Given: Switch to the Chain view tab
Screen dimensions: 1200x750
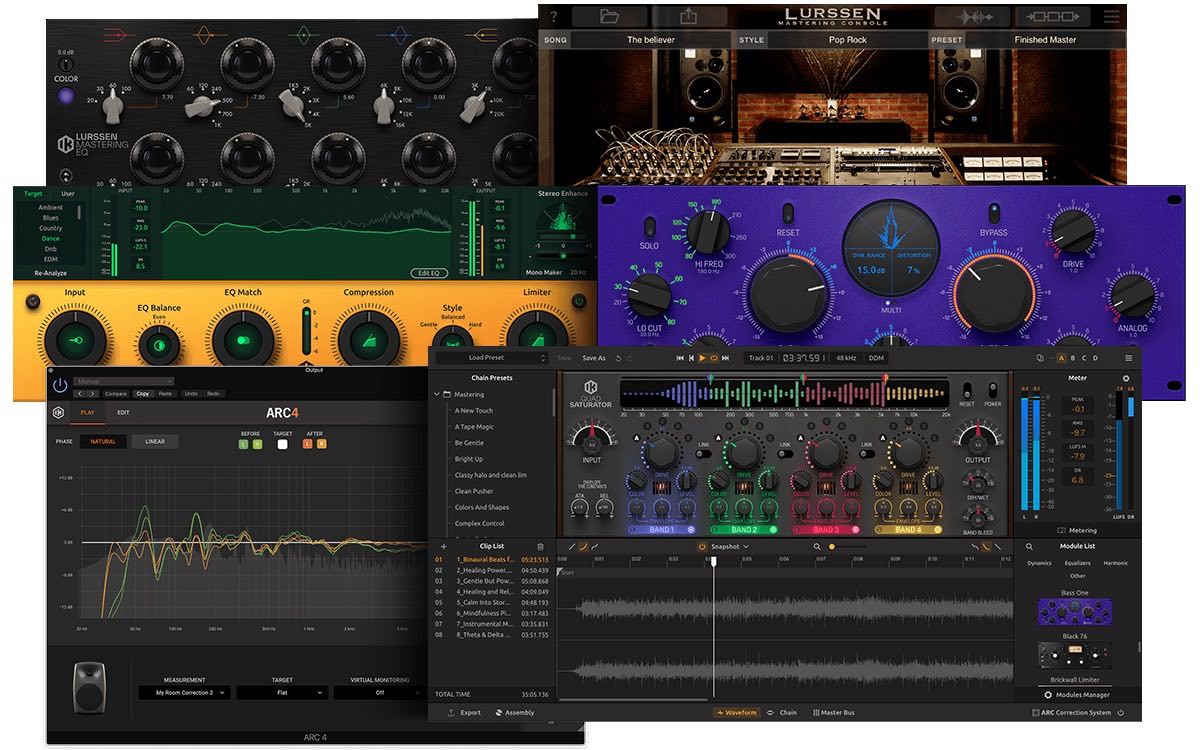Looking at the screenshot, I should 782,713.
